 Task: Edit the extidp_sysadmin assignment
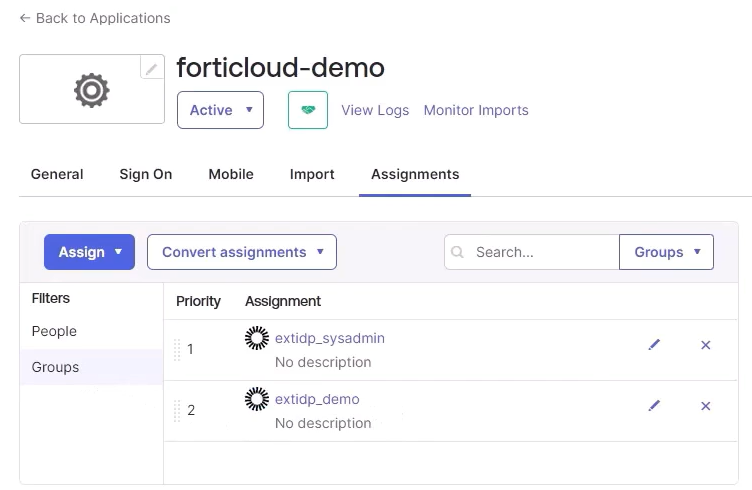click(x=654, y=345)
